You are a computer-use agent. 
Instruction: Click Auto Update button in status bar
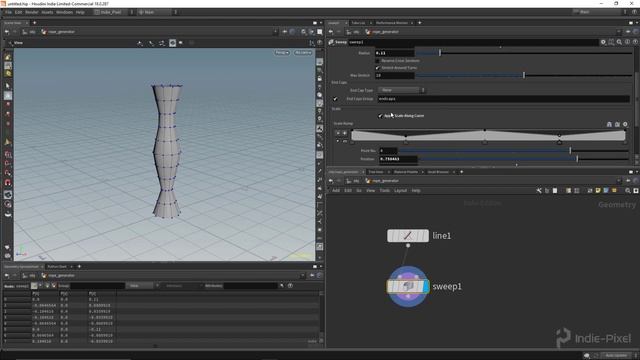pyautogui.click(x=616, y=356)
